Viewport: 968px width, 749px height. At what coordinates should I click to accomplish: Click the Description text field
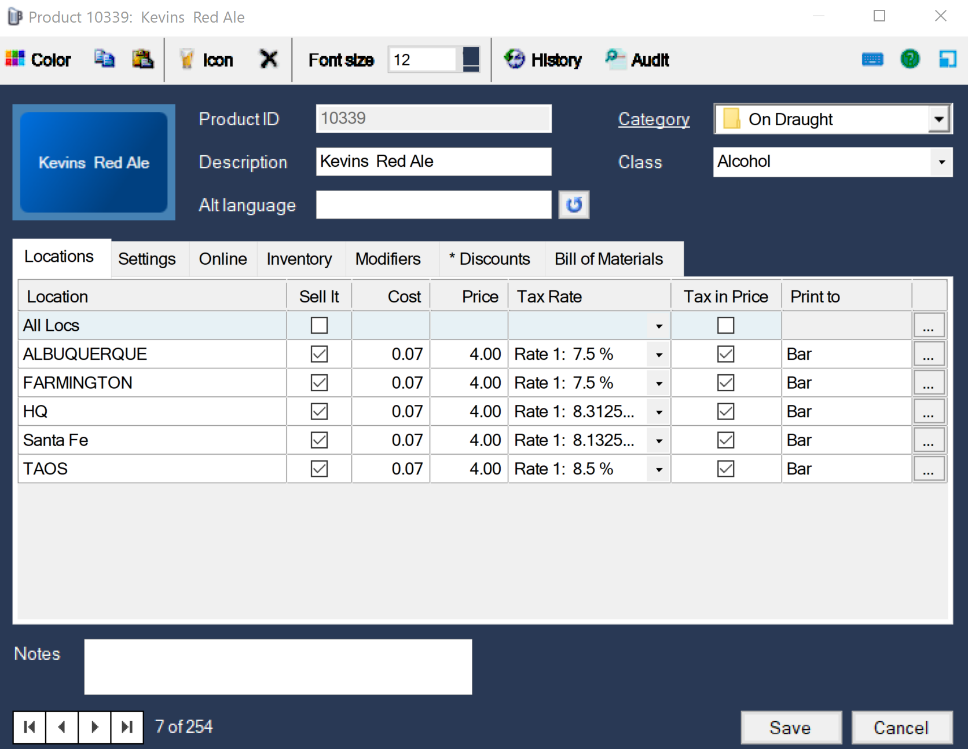point(433,162)
